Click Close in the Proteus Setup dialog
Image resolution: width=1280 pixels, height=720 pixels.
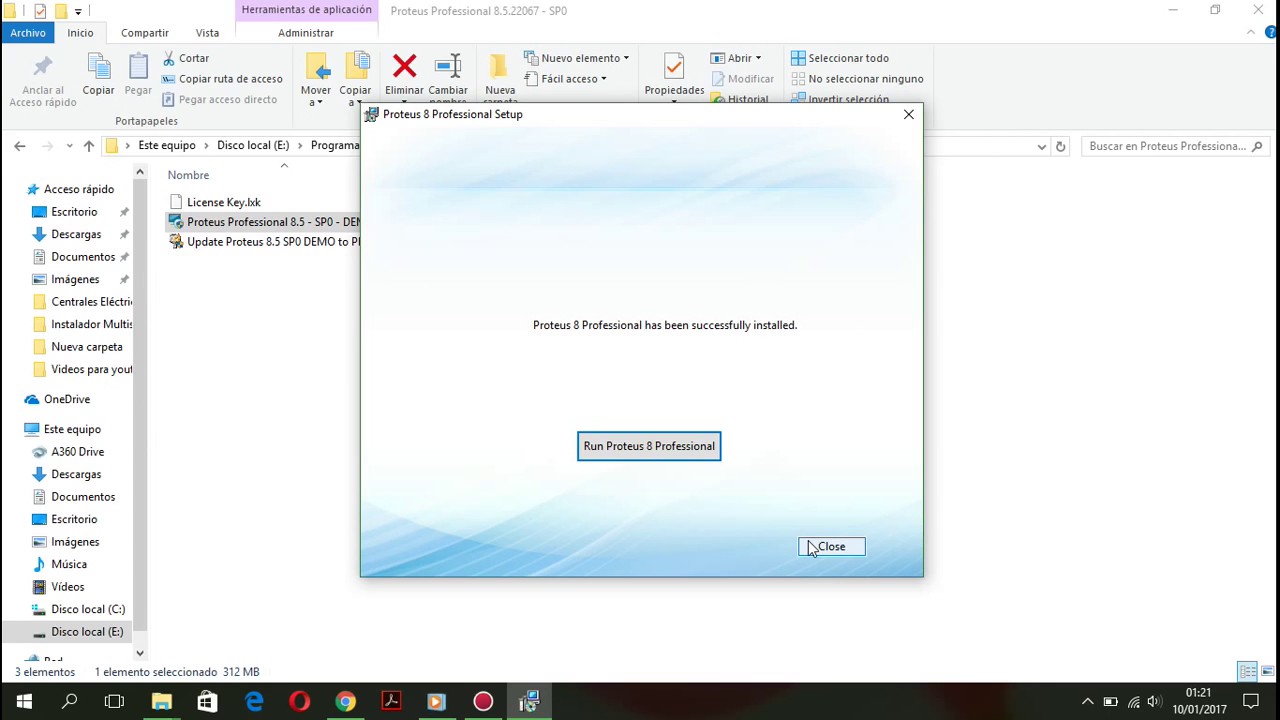[831, 547]
